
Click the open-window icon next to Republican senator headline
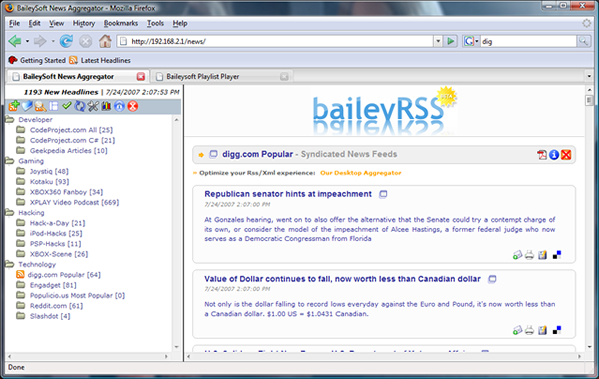click(383, 194)
